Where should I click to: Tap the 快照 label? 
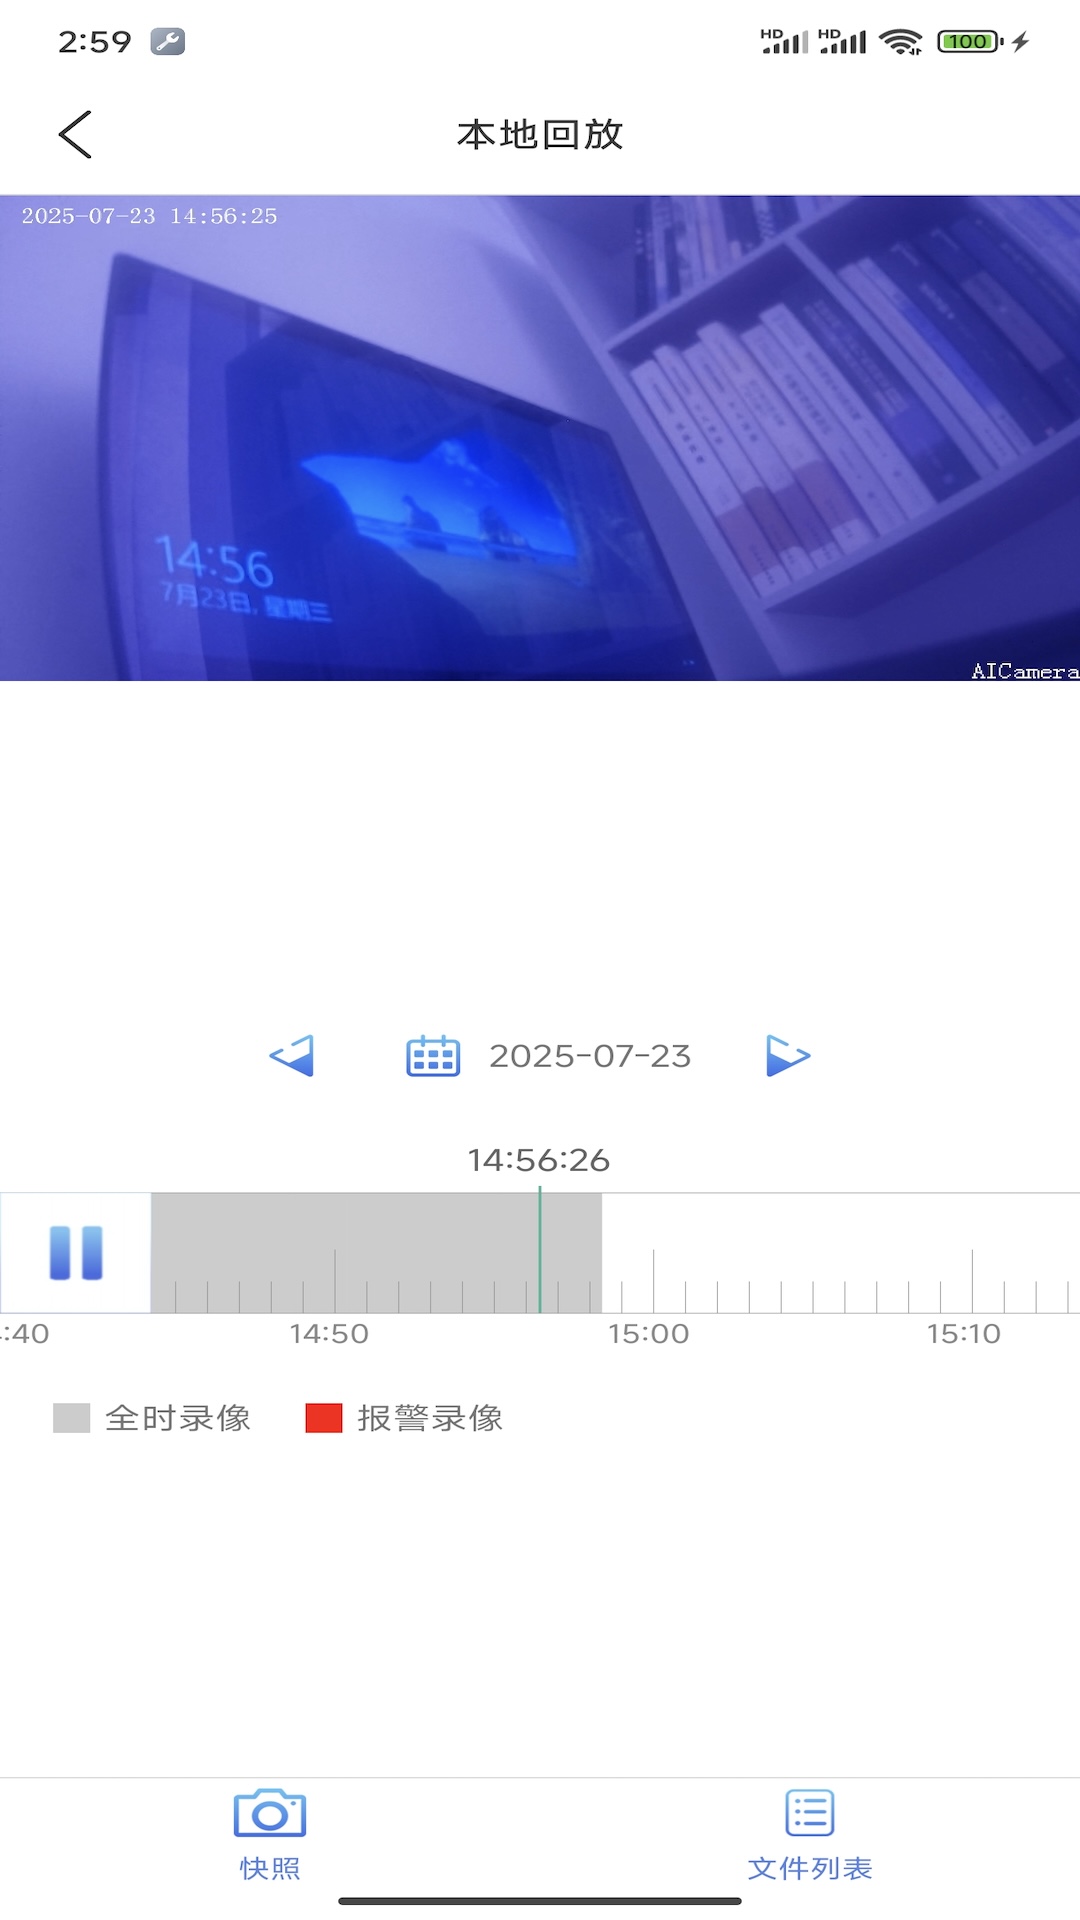270,1868
